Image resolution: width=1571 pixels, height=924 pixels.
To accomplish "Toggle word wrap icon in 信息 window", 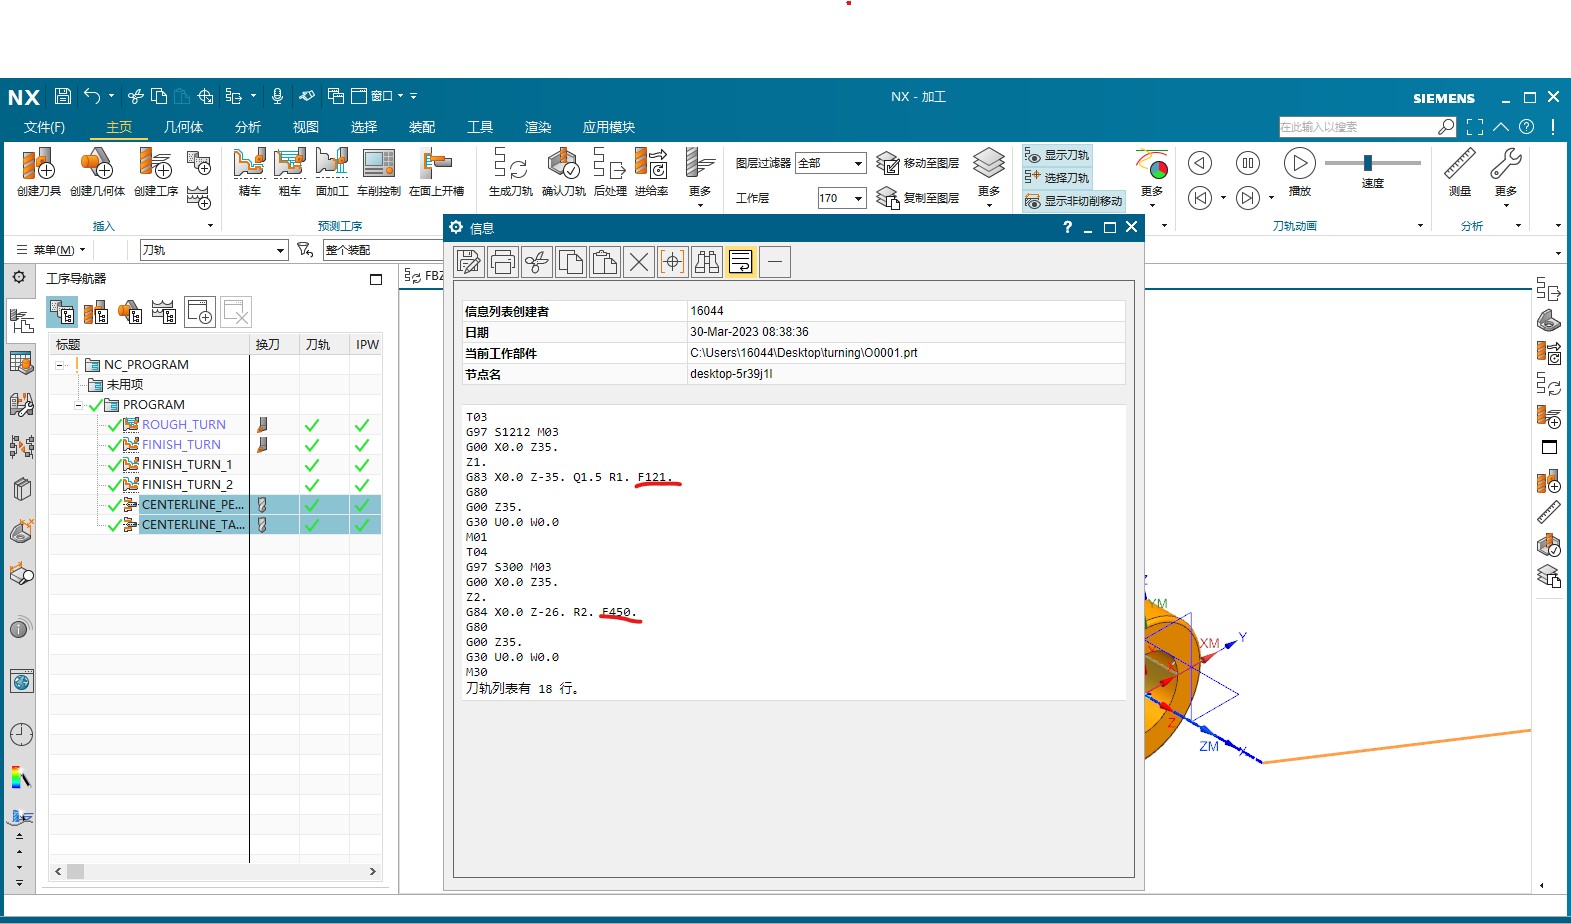I will click(741, 262).
